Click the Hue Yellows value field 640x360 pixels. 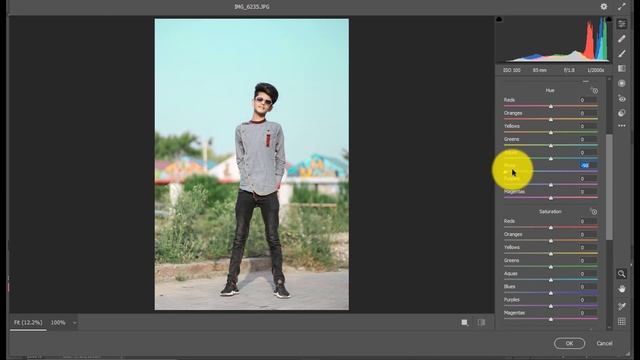[588, 126]
